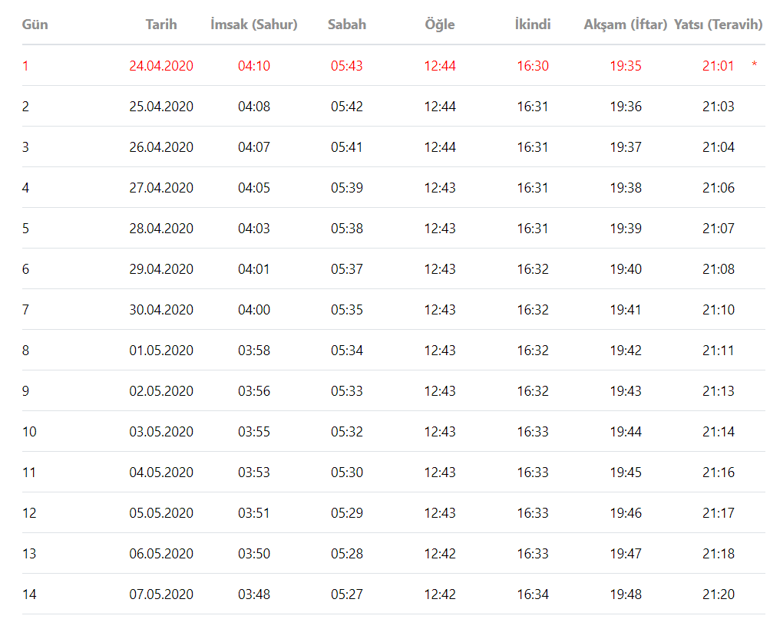Click the Yatsı time 21:20
The image size is (770, 619).
pos(718,595)
